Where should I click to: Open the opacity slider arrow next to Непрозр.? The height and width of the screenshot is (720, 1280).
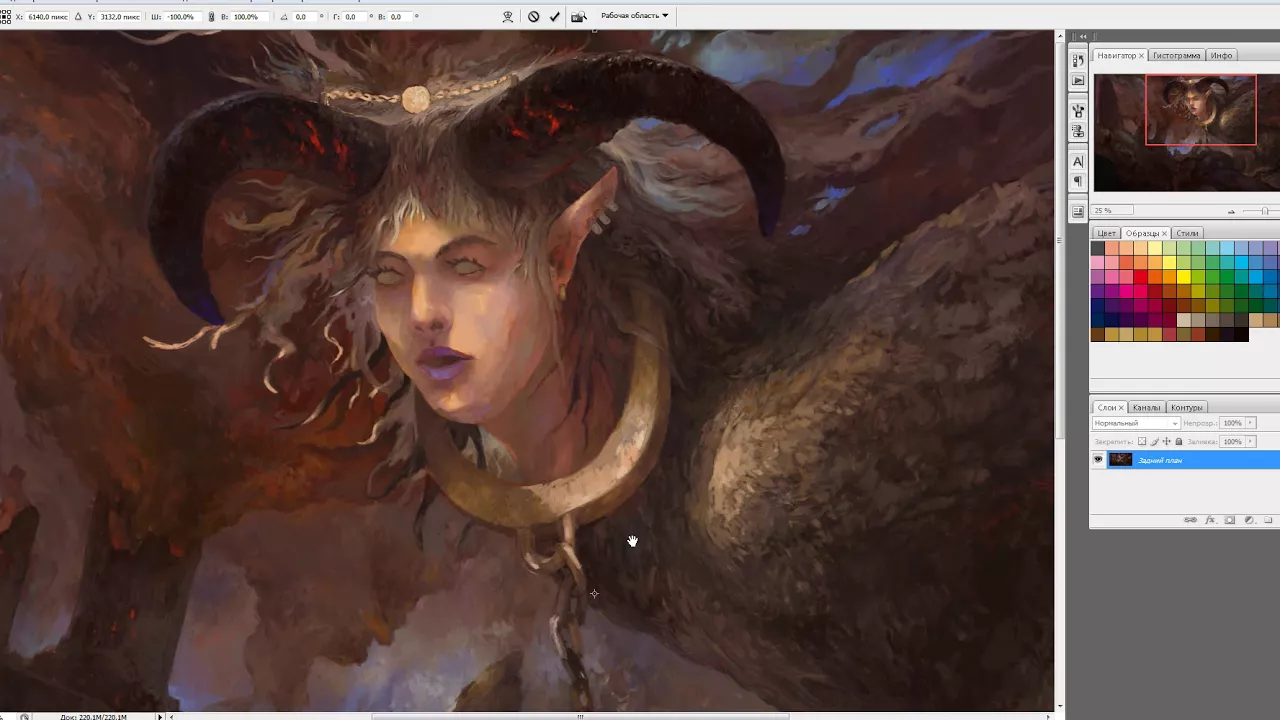[1251, 423]
